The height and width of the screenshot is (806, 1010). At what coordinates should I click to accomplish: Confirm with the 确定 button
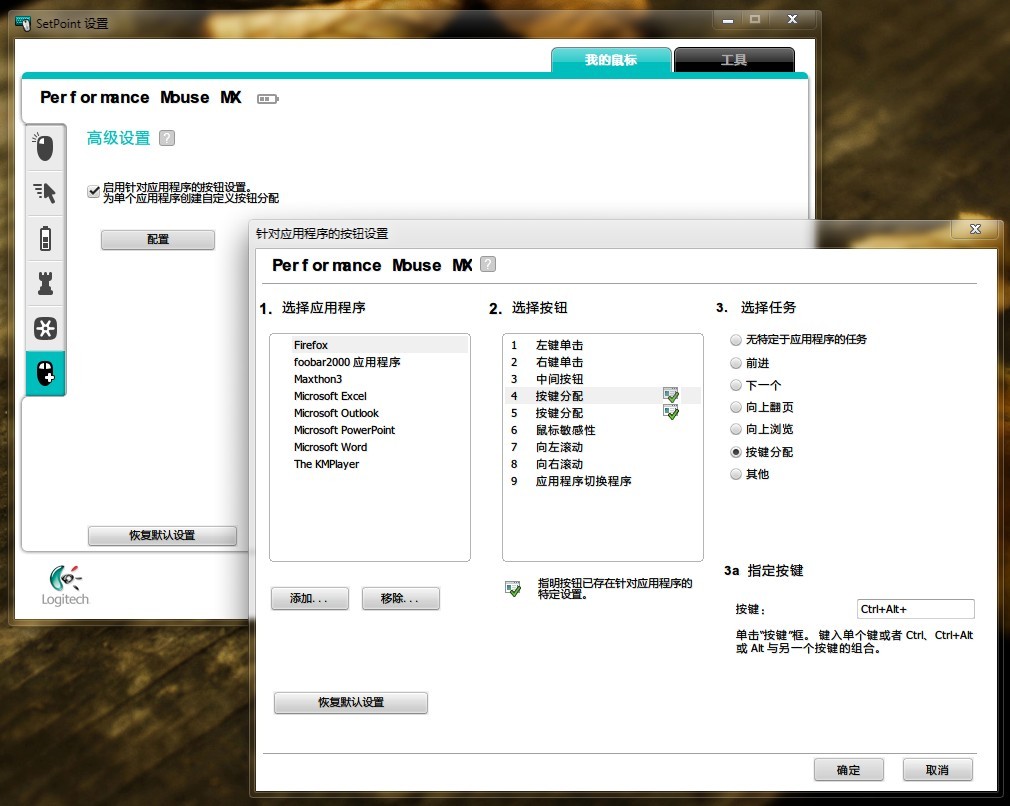[848, 770]
